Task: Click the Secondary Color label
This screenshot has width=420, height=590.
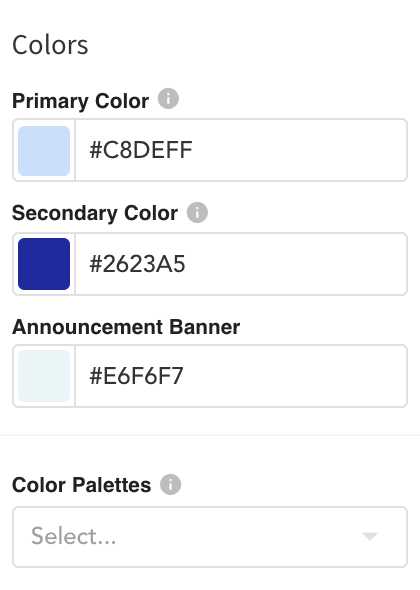Action: 95,213
